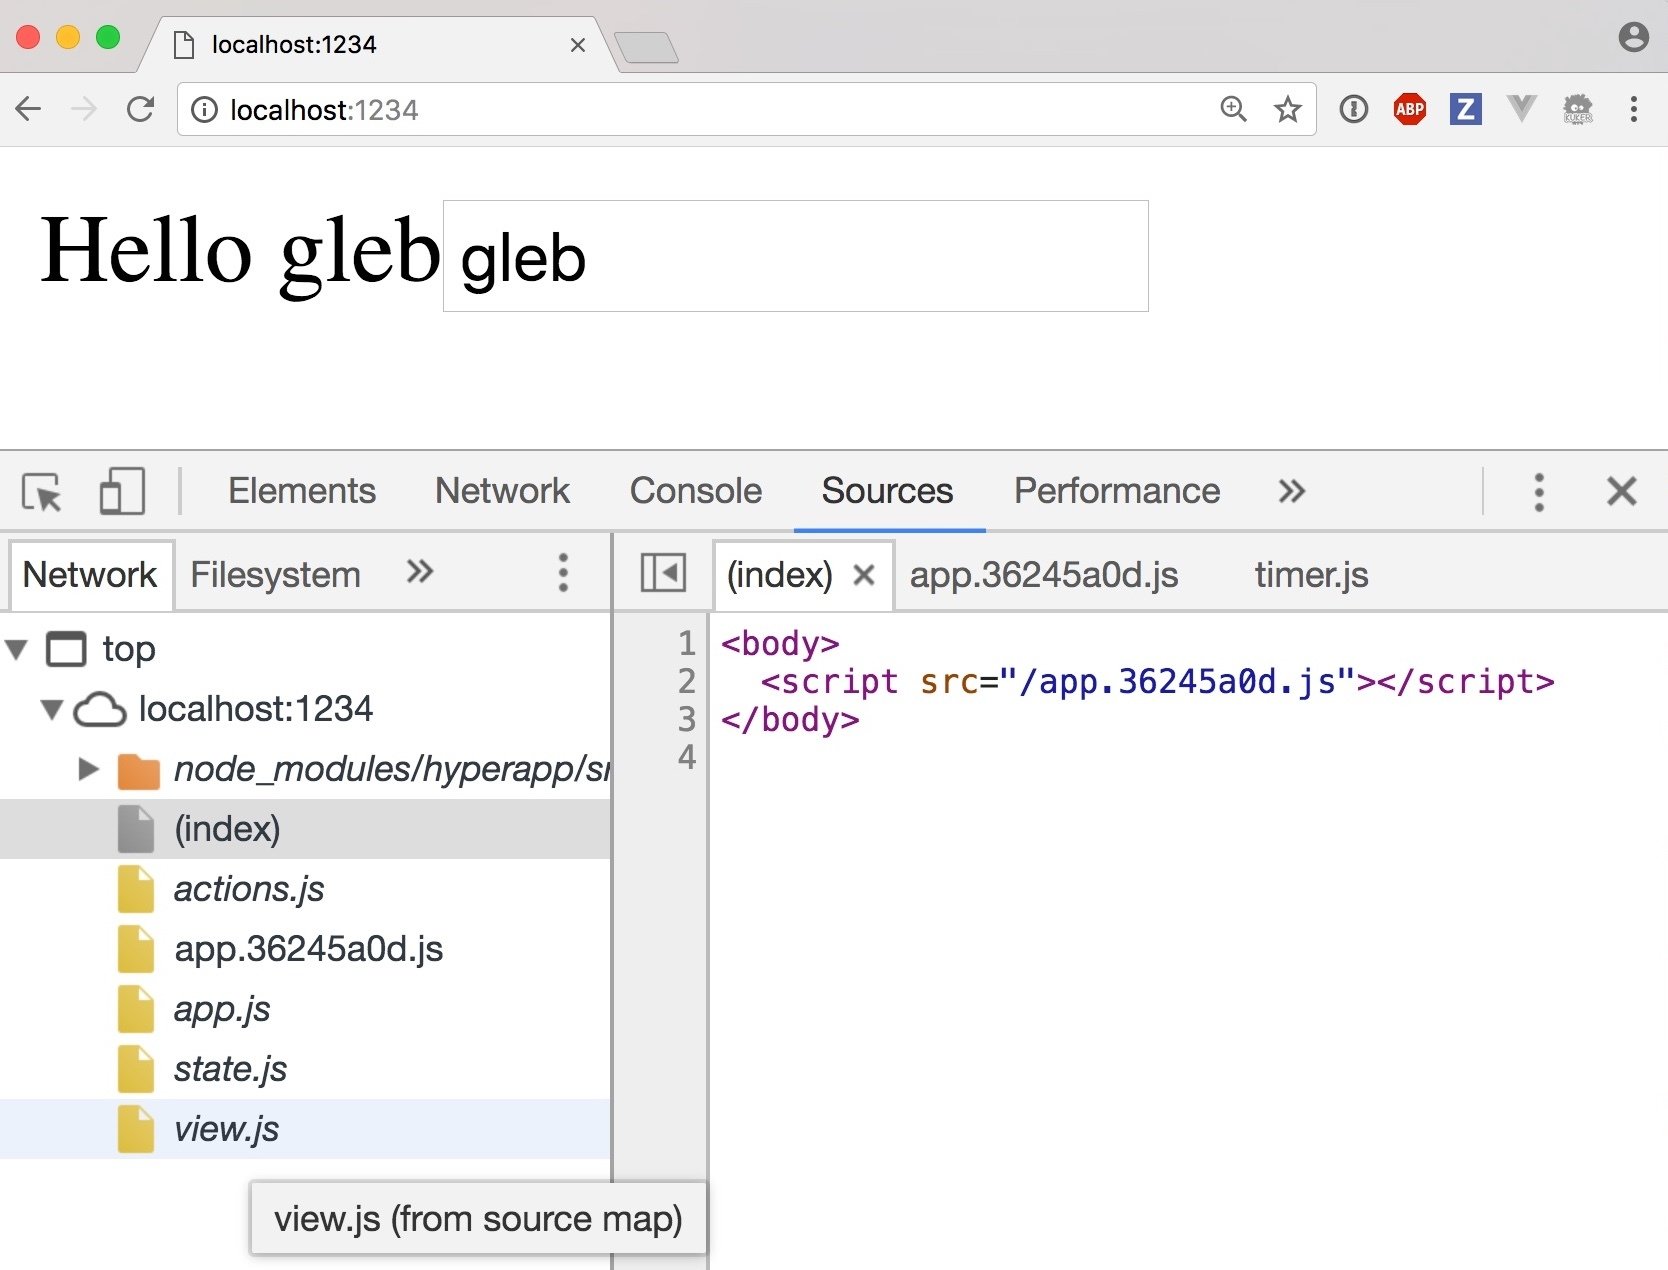Open the 1Password extension icon

click(1354, 109)
